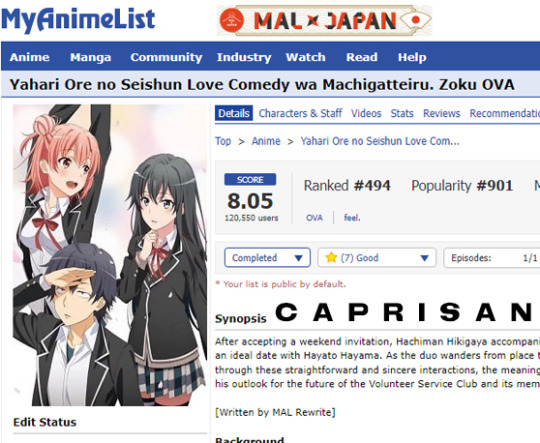Open the Manga menu
Viewport: 540px width, 443px height.
[91, 57]
